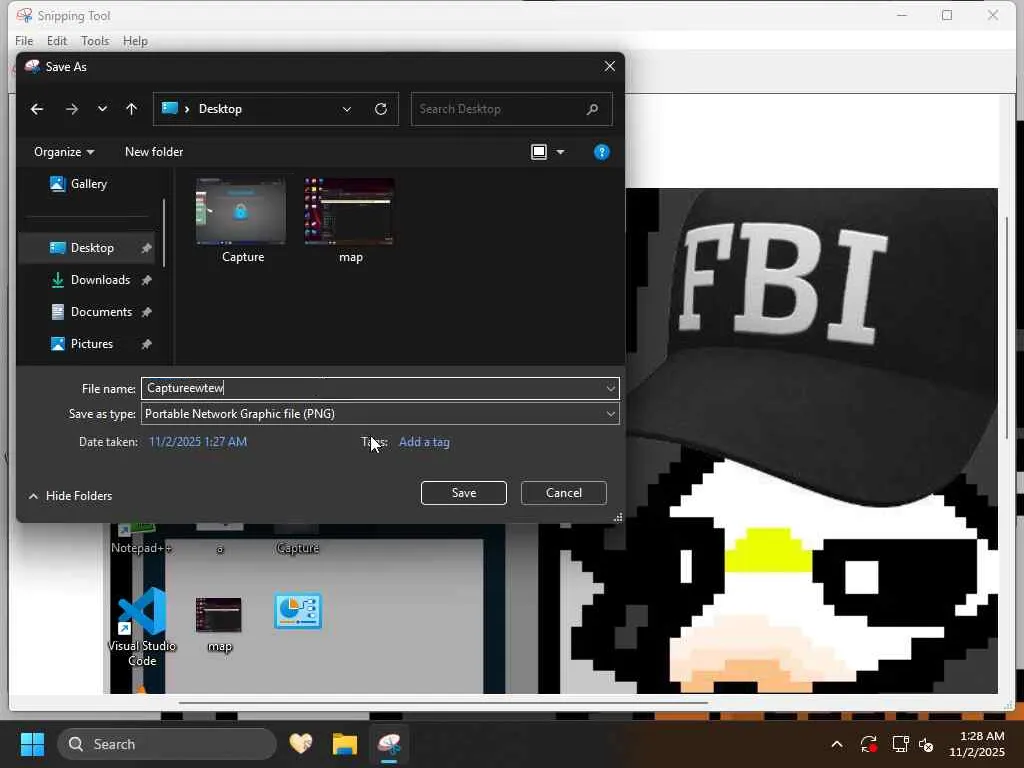Open network display tray icon

click(x=901, y=744)
